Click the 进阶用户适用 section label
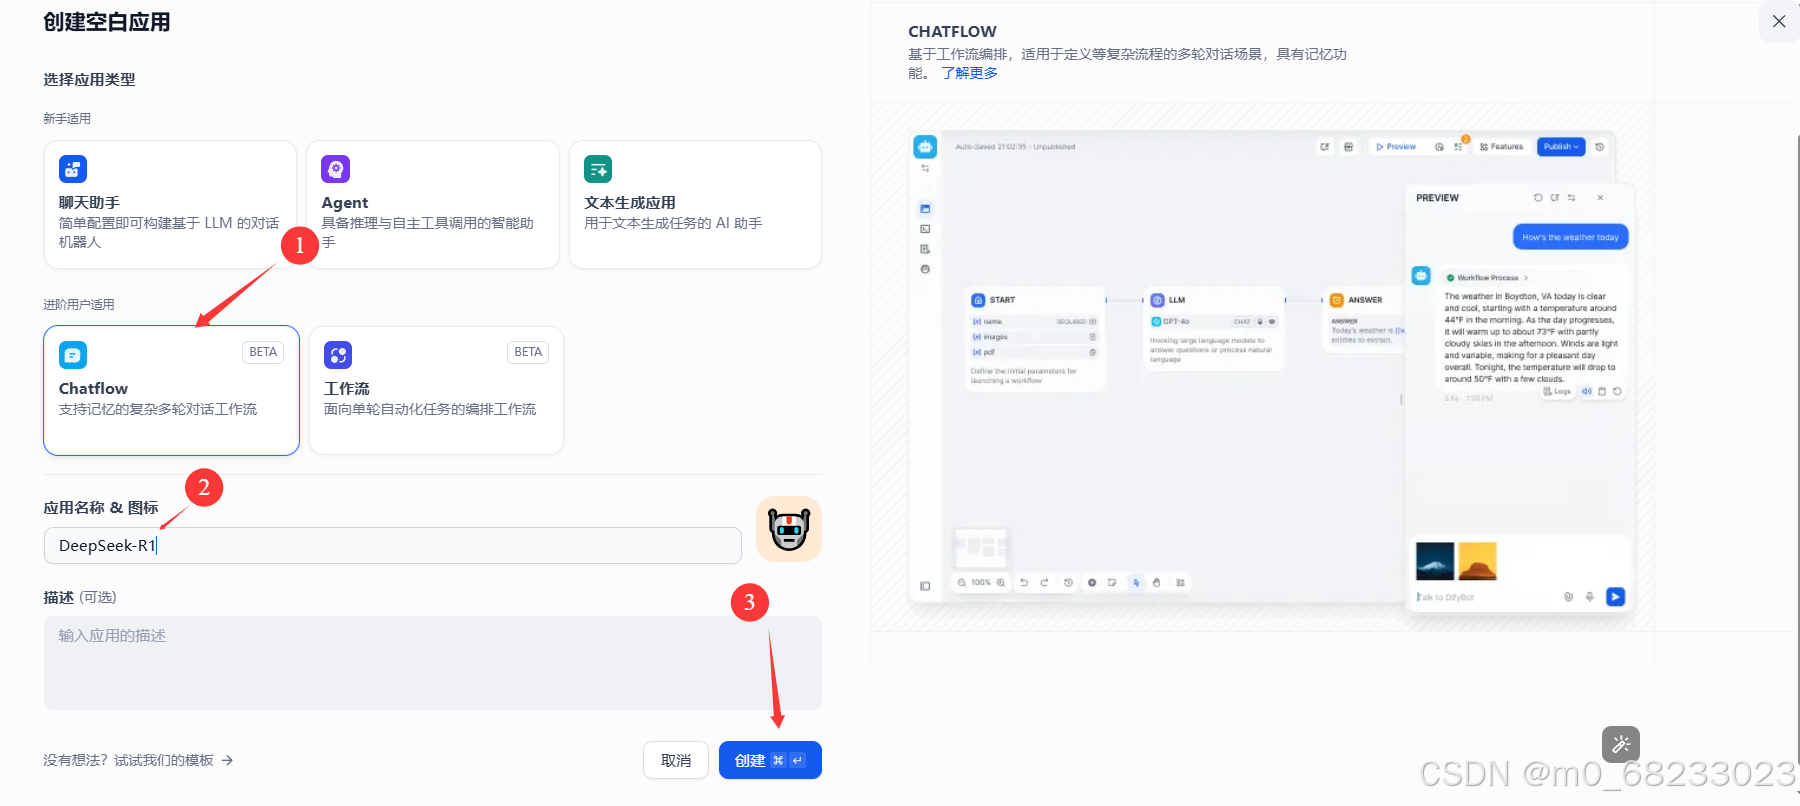 point(78,304)
